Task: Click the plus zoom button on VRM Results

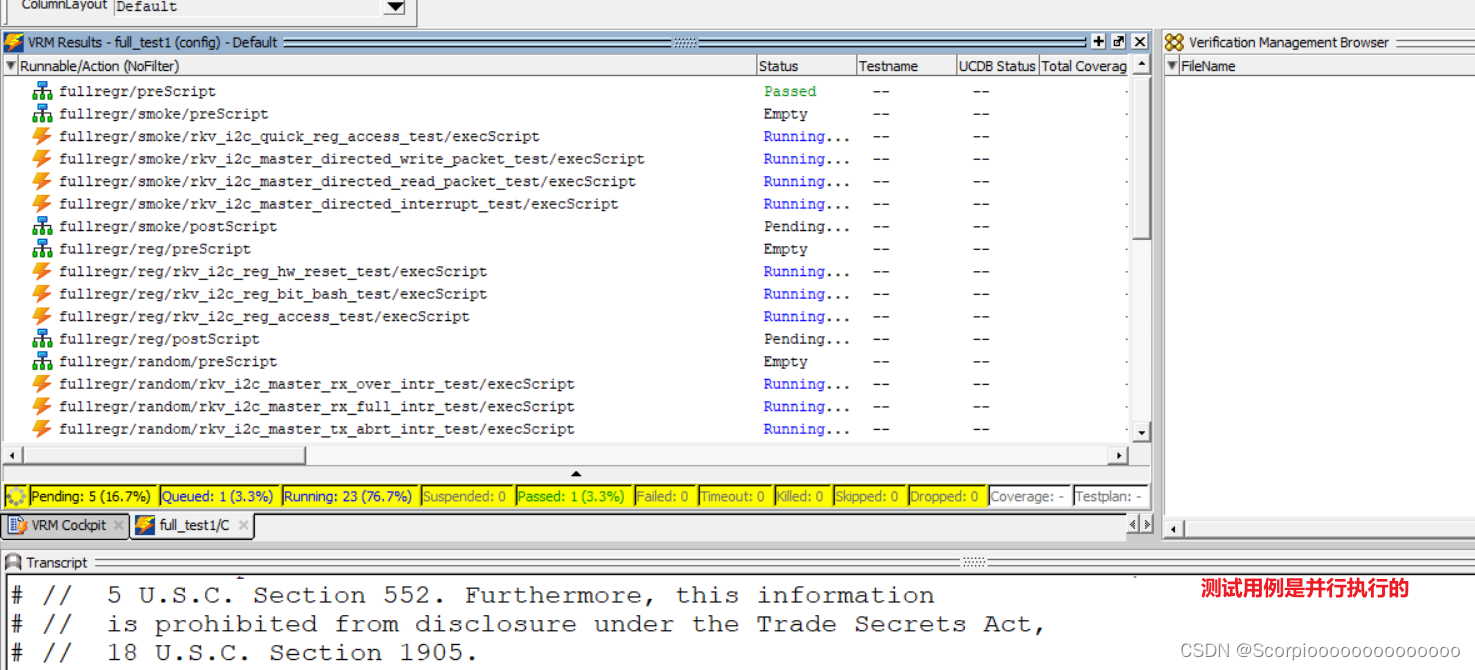Action: [x=1098, y=42]
